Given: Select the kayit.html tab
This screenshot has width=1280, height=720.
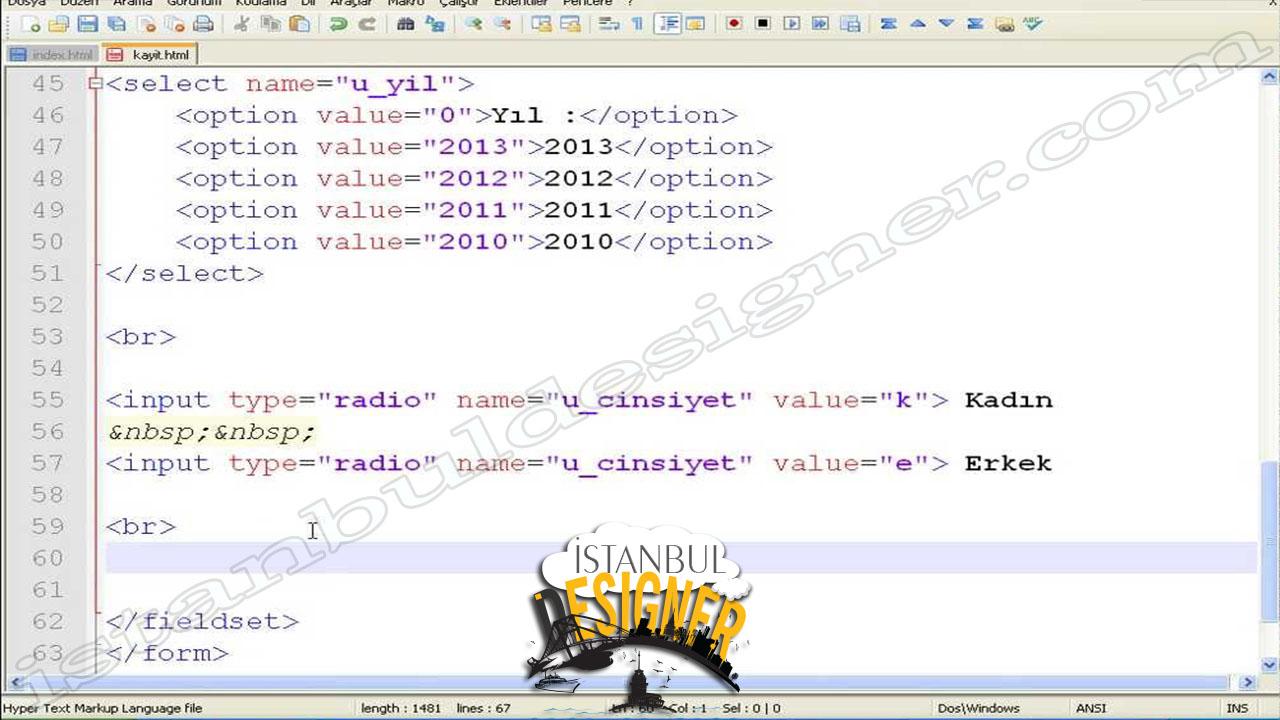Looking at the screenshot, I should tap(149, 54).
